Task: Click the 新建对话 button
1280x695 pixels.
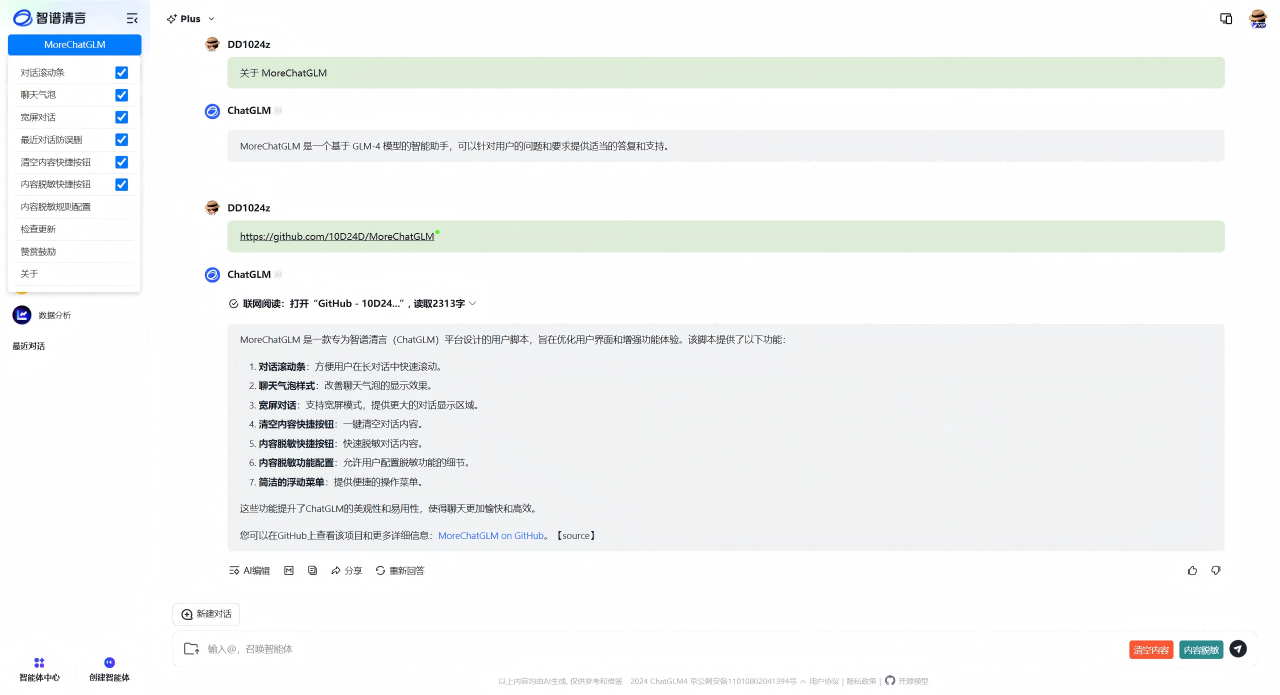Action: 206,614
